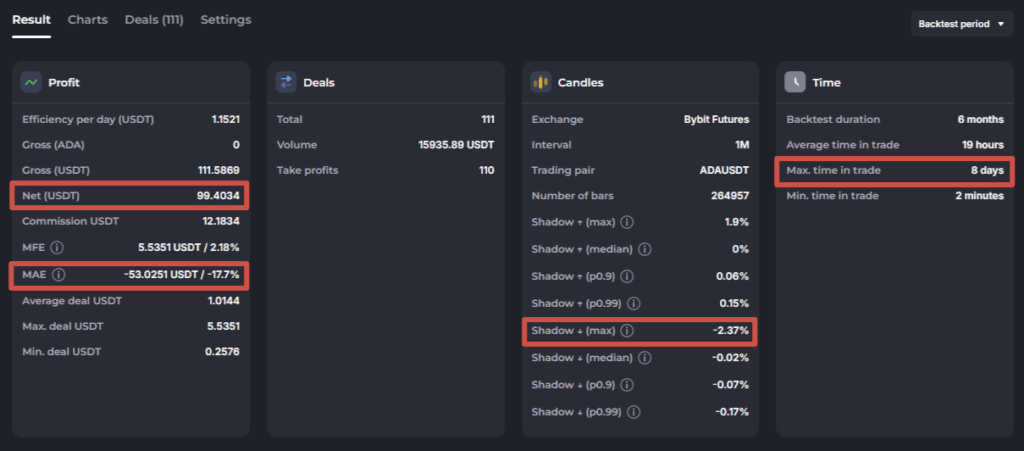The width and height of the screenshot is (1024, 451).
Task: Click info icon beside Shadow up (p0.9)
Action: coord(626,277)
